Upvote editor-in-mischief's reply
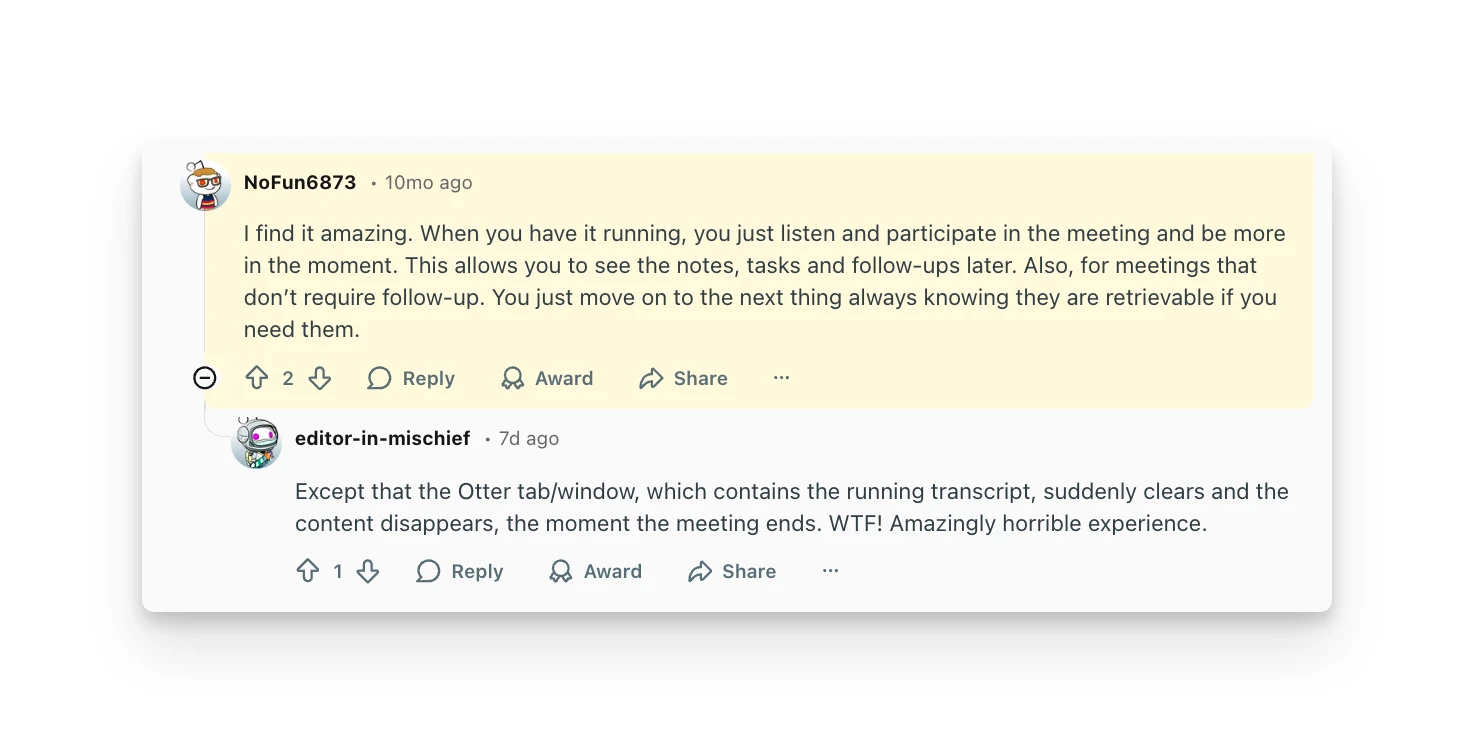The image size is (1474, 754). (x=308, y=571)
